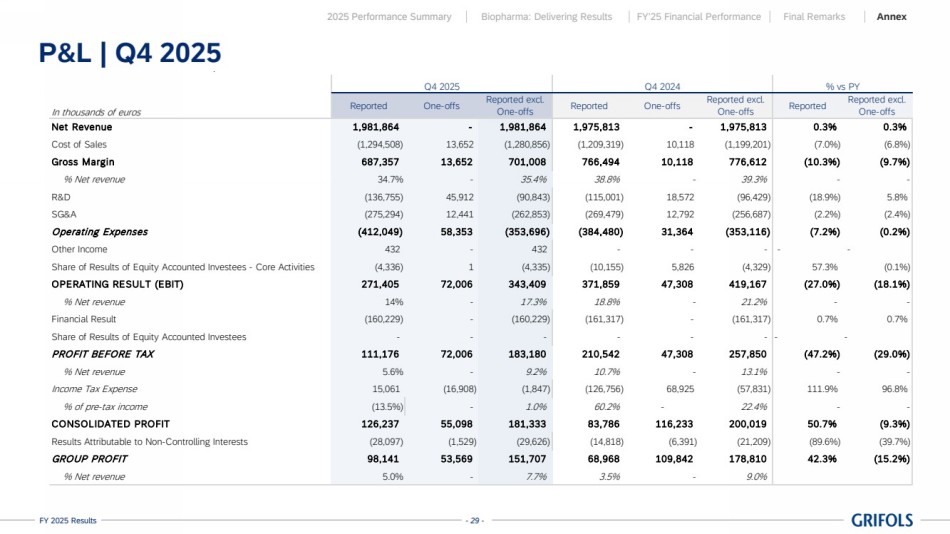950x534 pixels.
Task: Click the Income Tax Expense row label
Action: [x=95, y=389]
